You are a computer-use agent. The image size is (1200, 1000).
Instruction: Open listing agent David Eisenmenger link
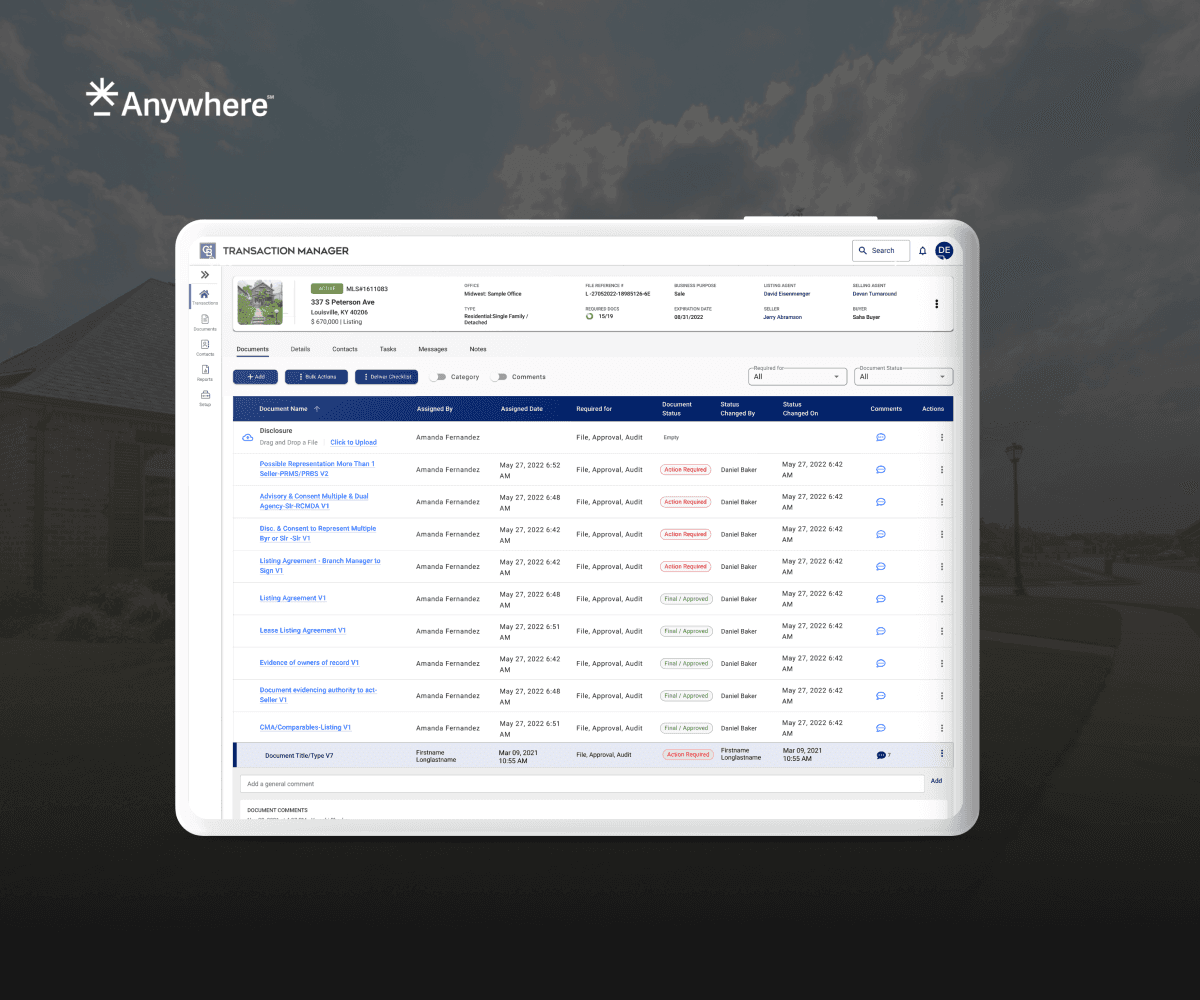click(787, 294)
